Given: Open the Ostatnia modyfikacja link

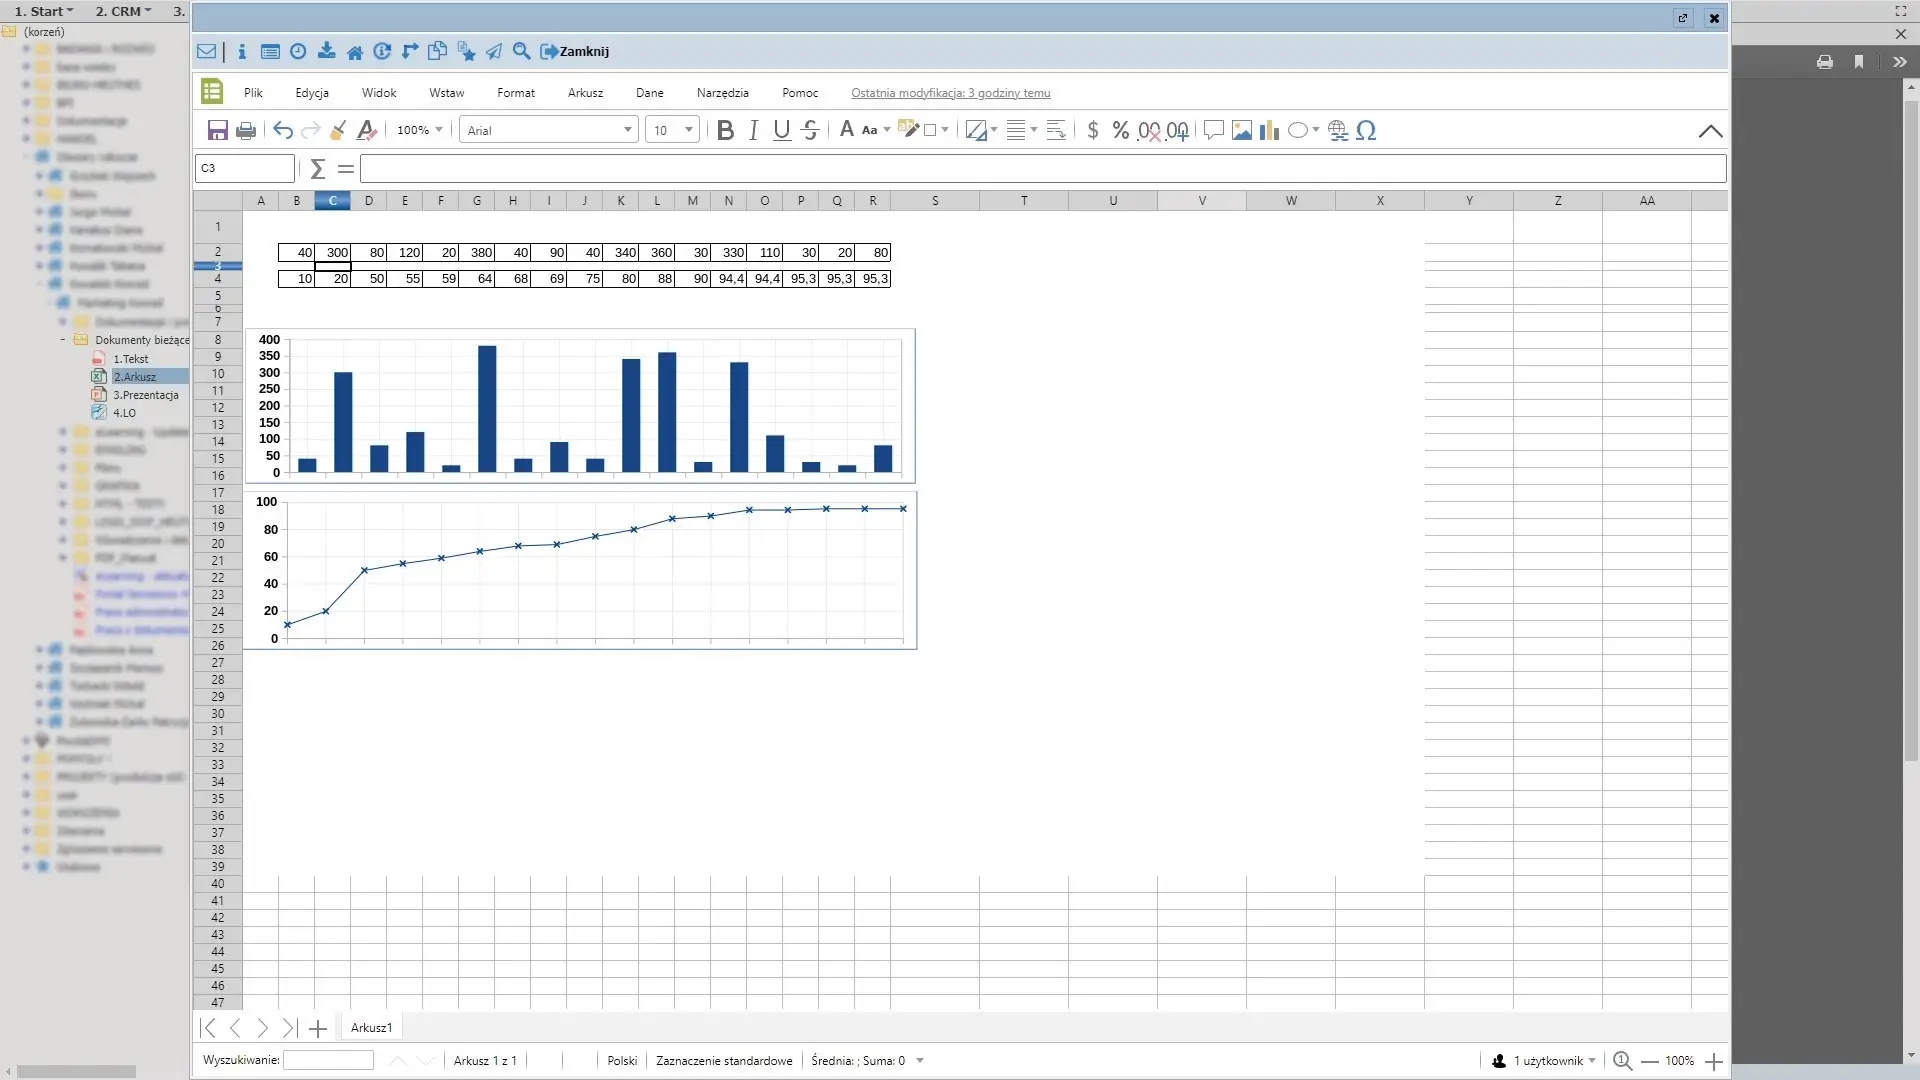Looking at the screenshot, I should click(950, 93).
